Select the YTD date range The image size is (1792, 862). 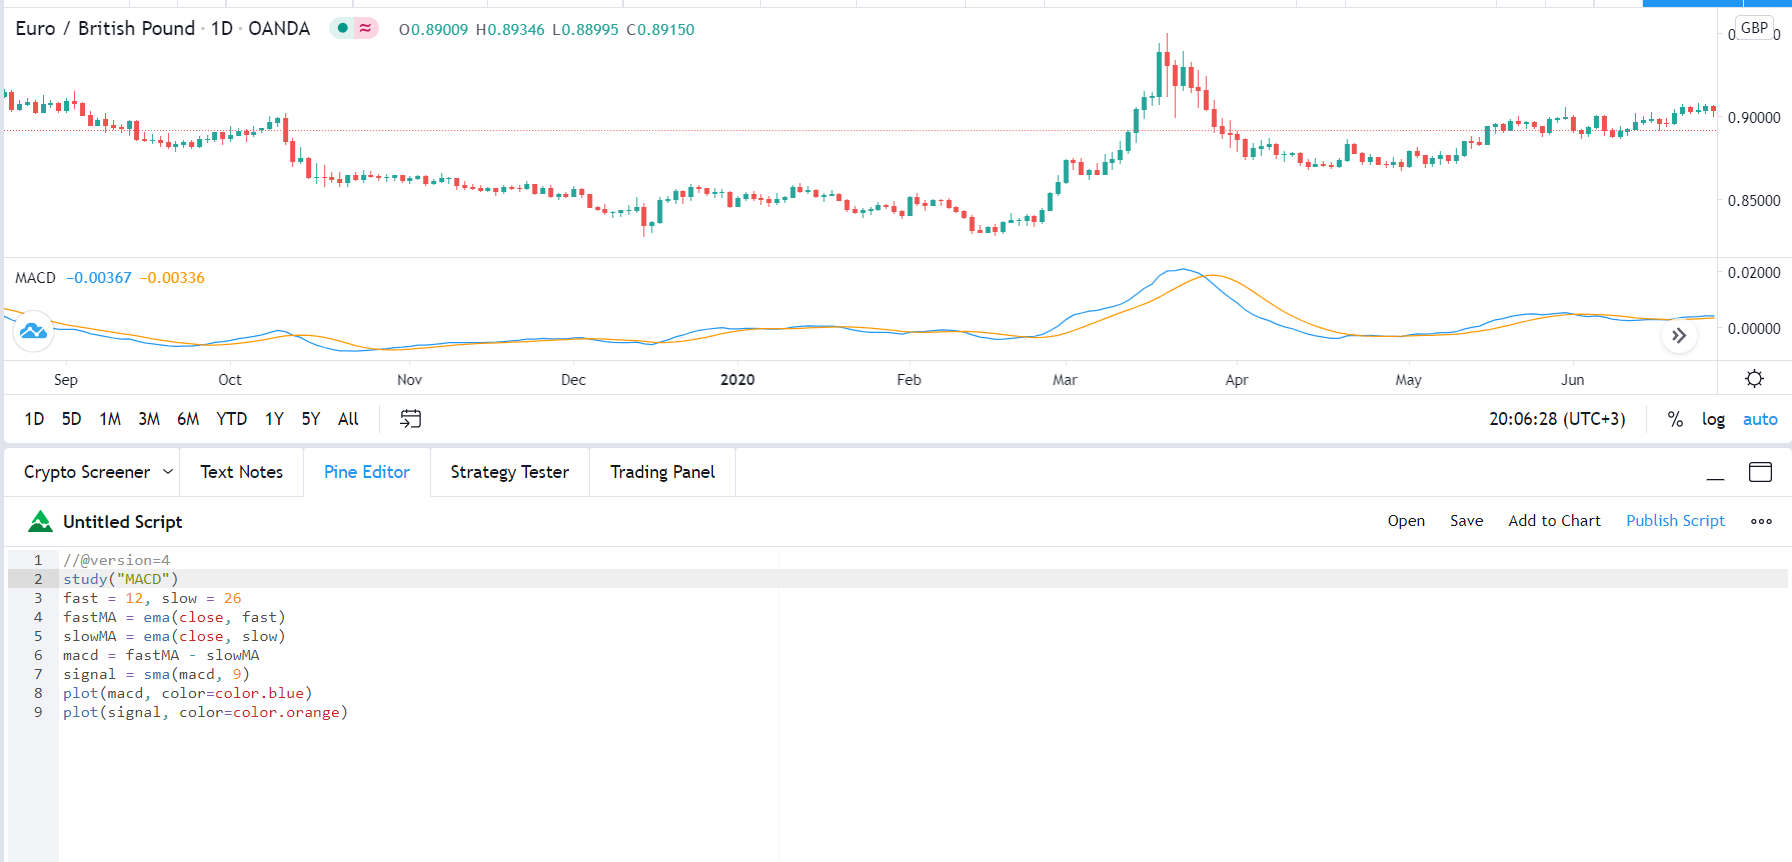(x=231, y=419)
